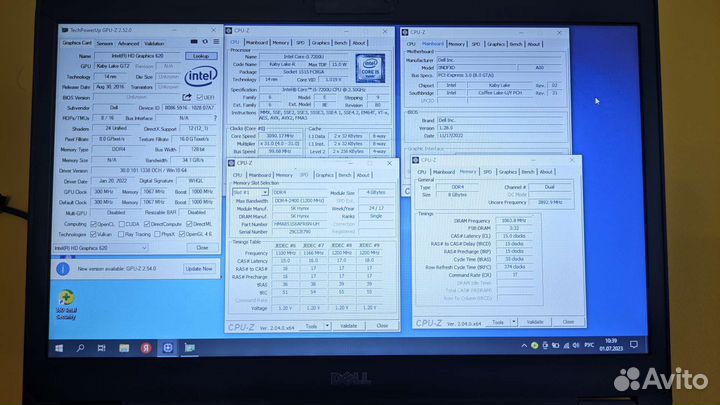This screenshot has height=405, width=720.
Task: Open the About tab in the CPU-Z motherboard window
Action: (x=534, y=44)
